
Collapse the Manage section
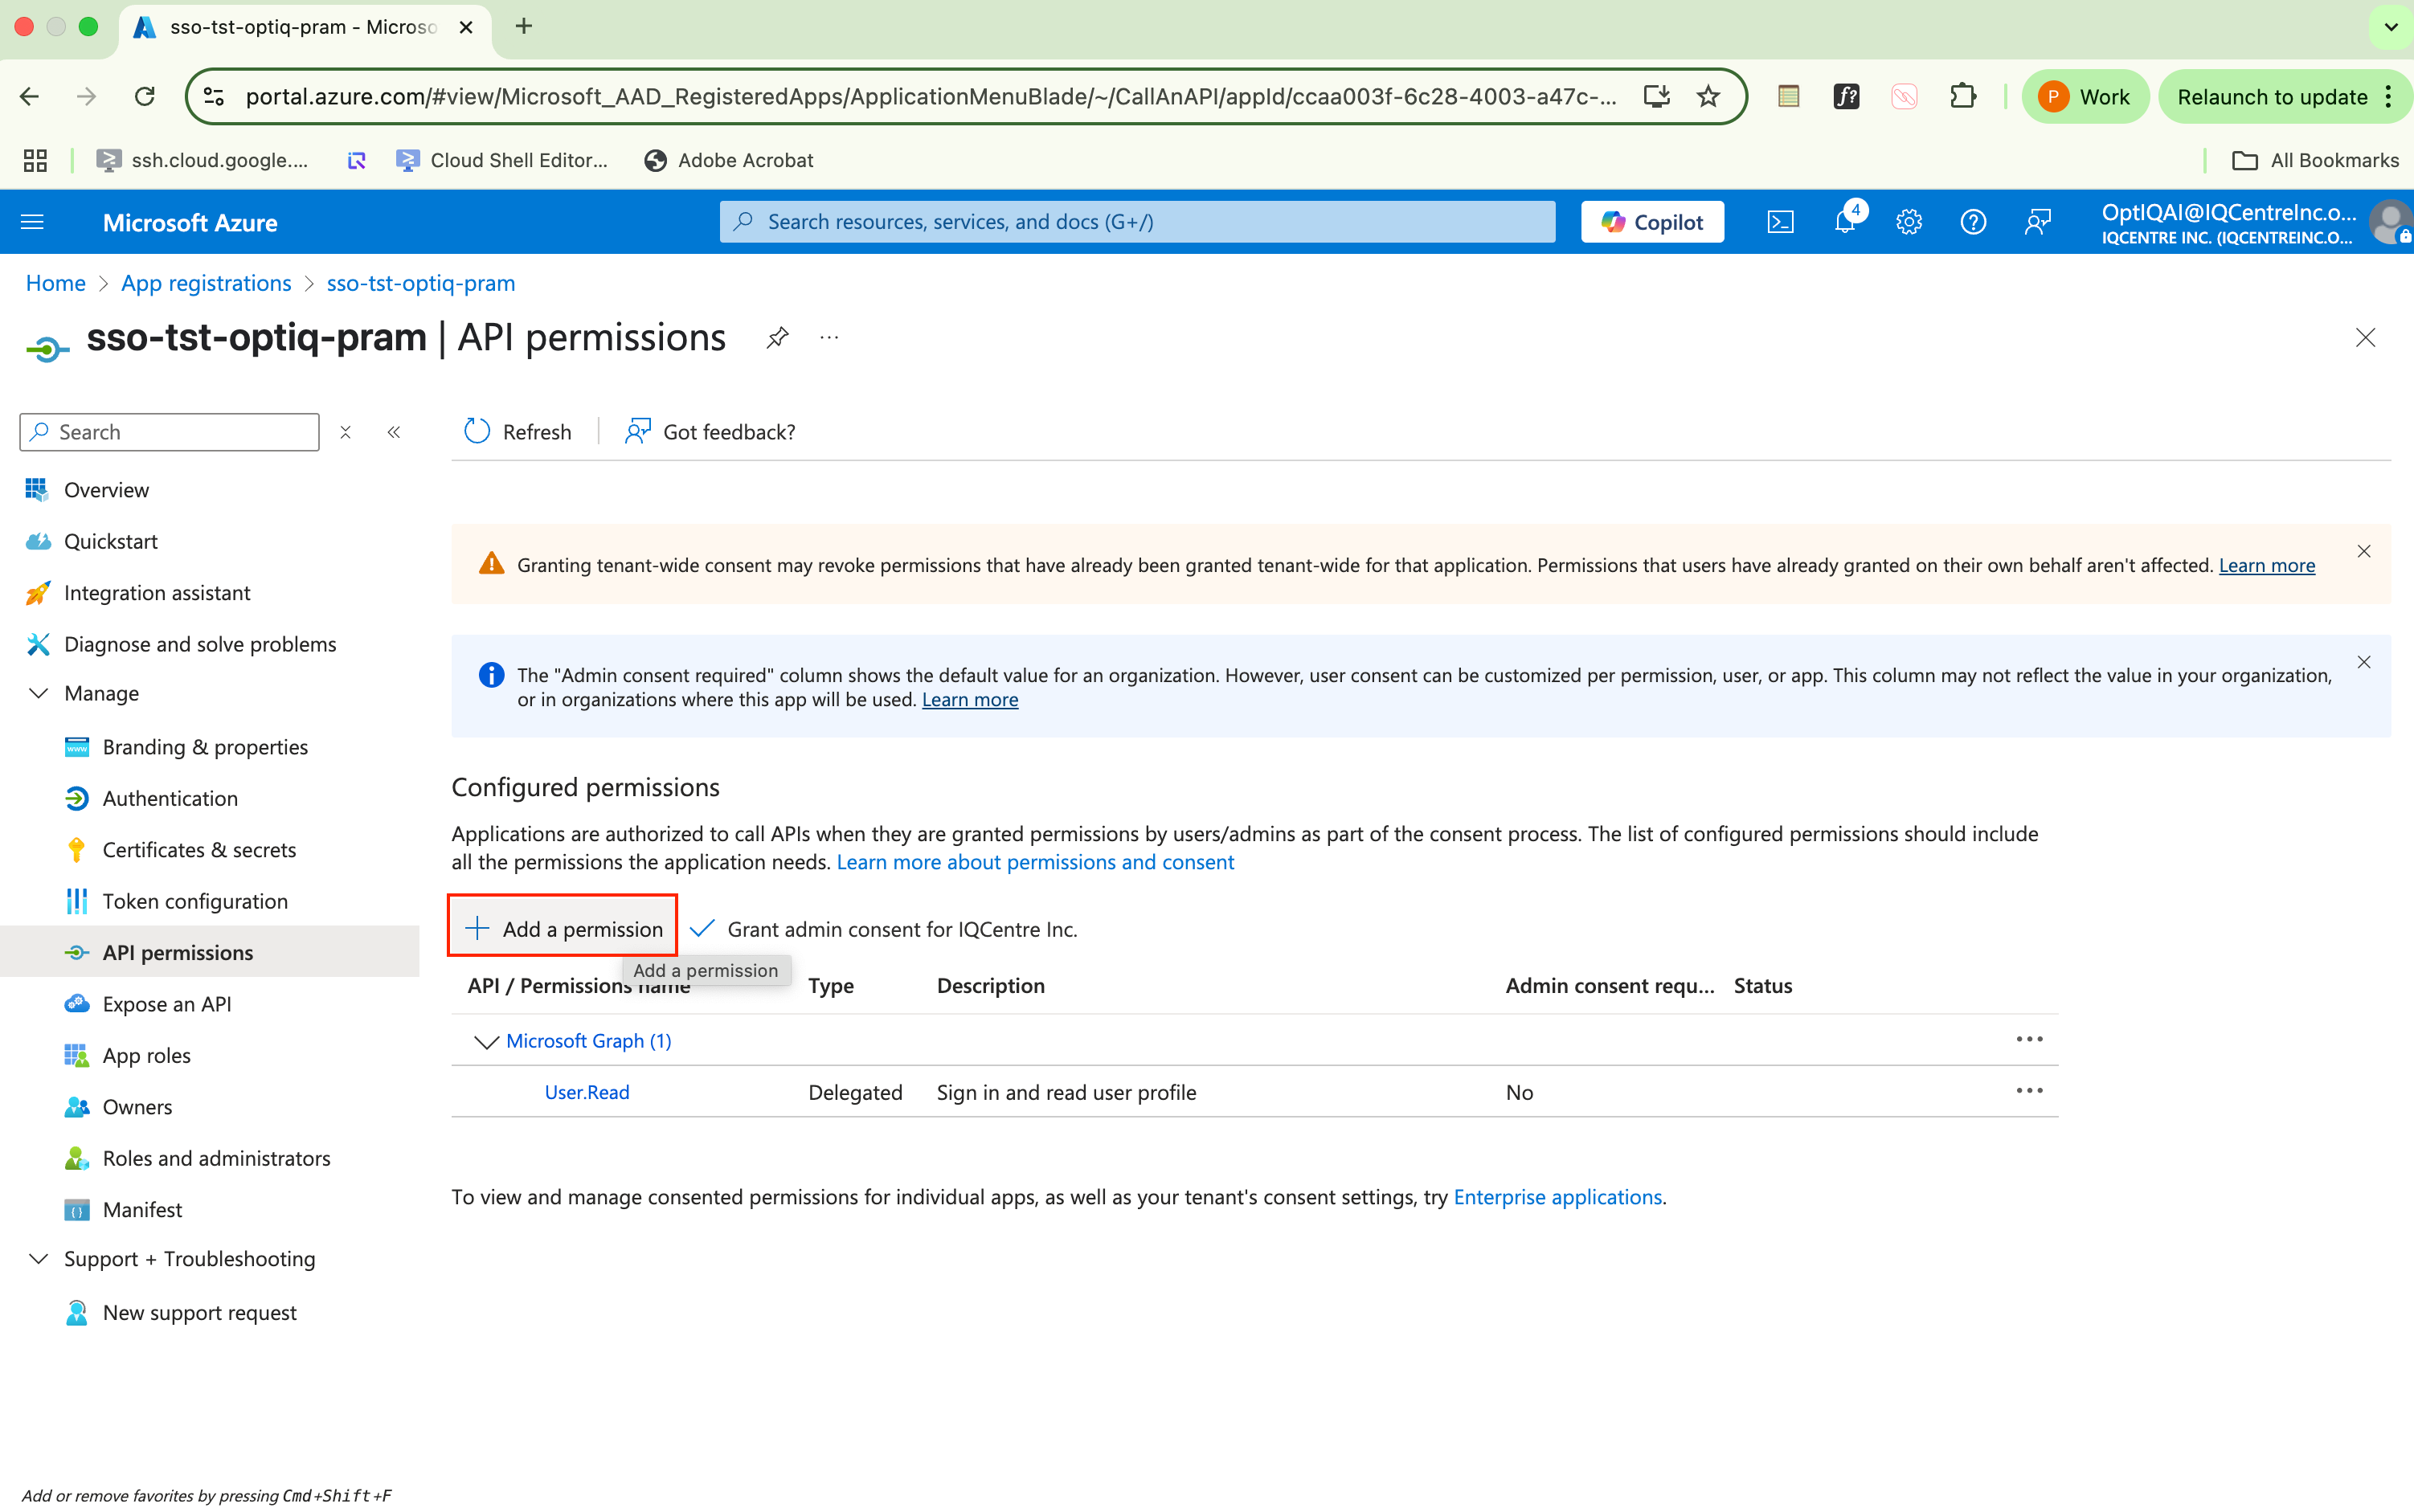point(38,693)
